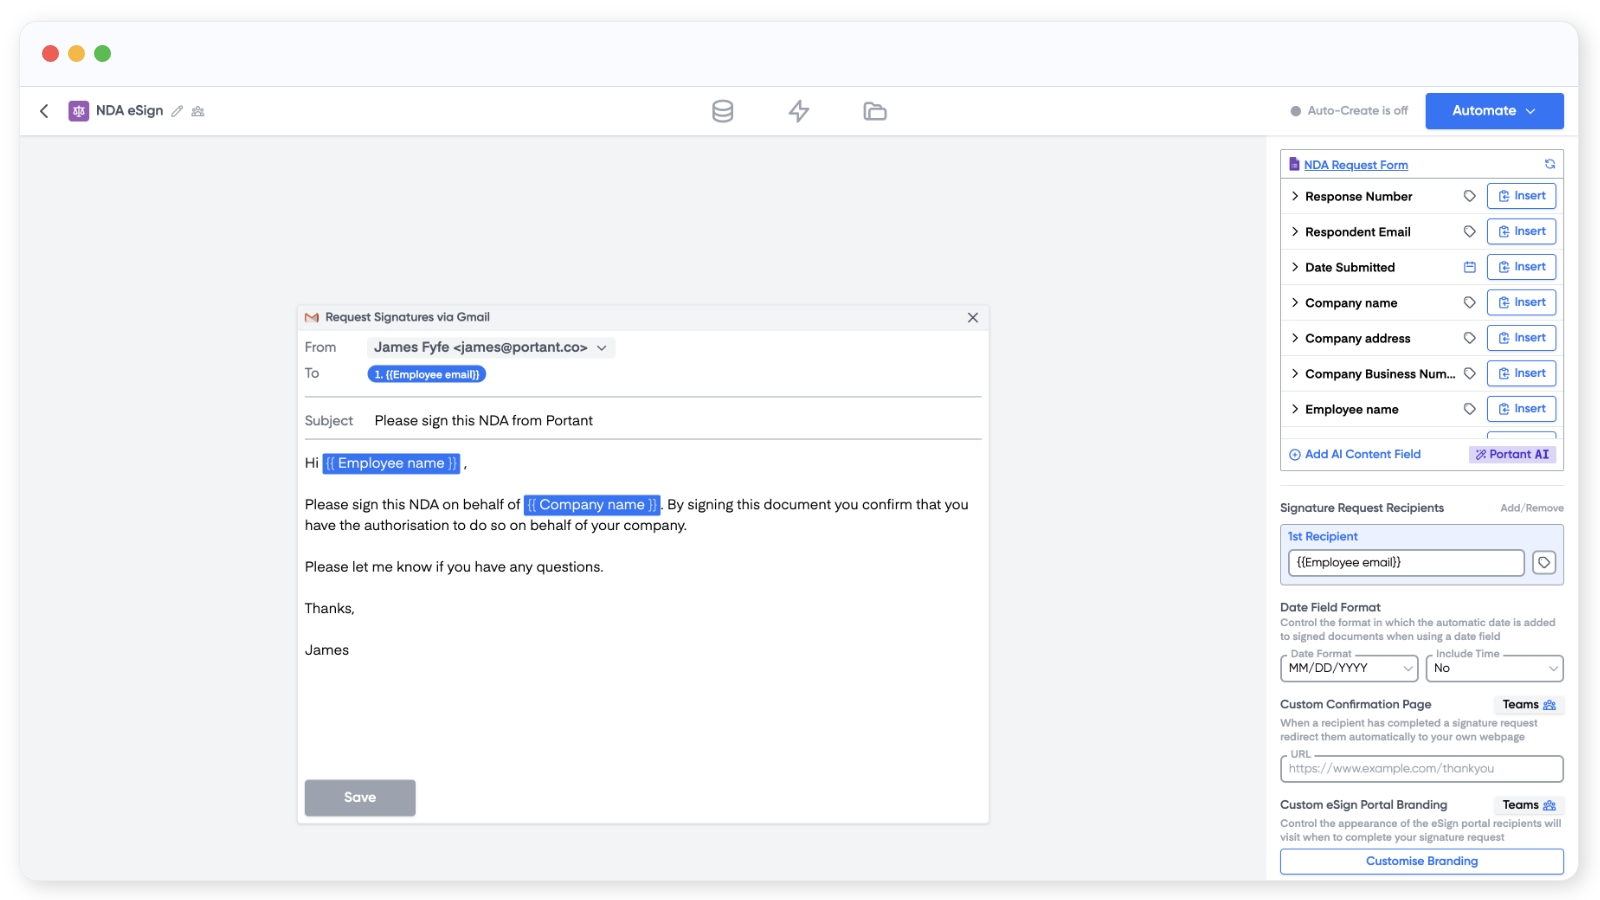This screenshot has width=1600, height=900.
Task: Click the Custom Confirmation Page URL field
Action: tap(1421, 769)
